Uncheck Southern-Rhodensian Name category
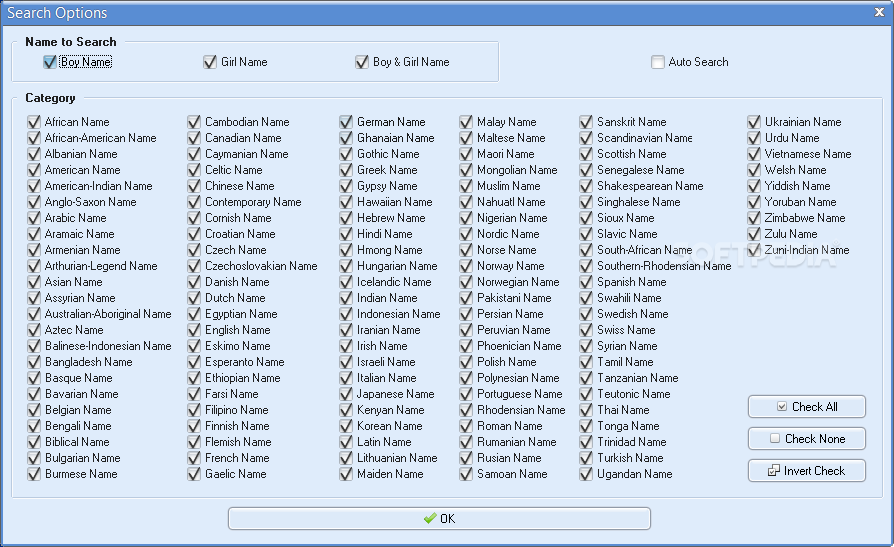This screenshot has height=547, width=894. tap(586, 266)
